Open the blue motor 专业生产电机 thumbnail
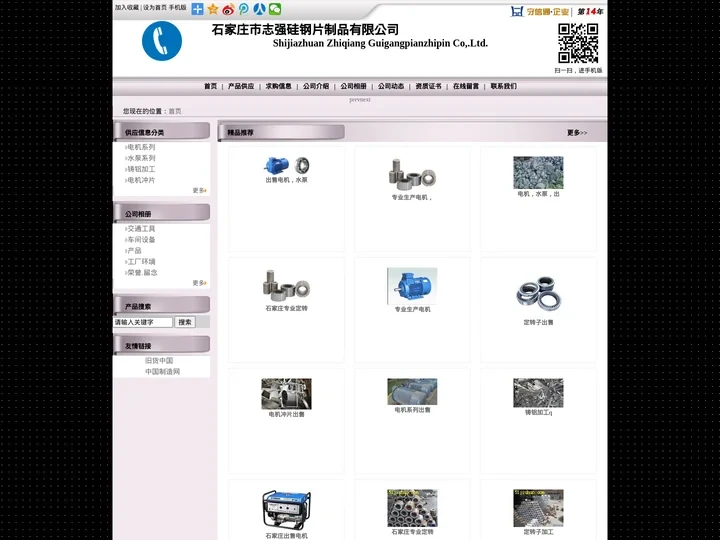Viewport: 720px width, 540px height. pyautogui.click(x=412, y=286)
